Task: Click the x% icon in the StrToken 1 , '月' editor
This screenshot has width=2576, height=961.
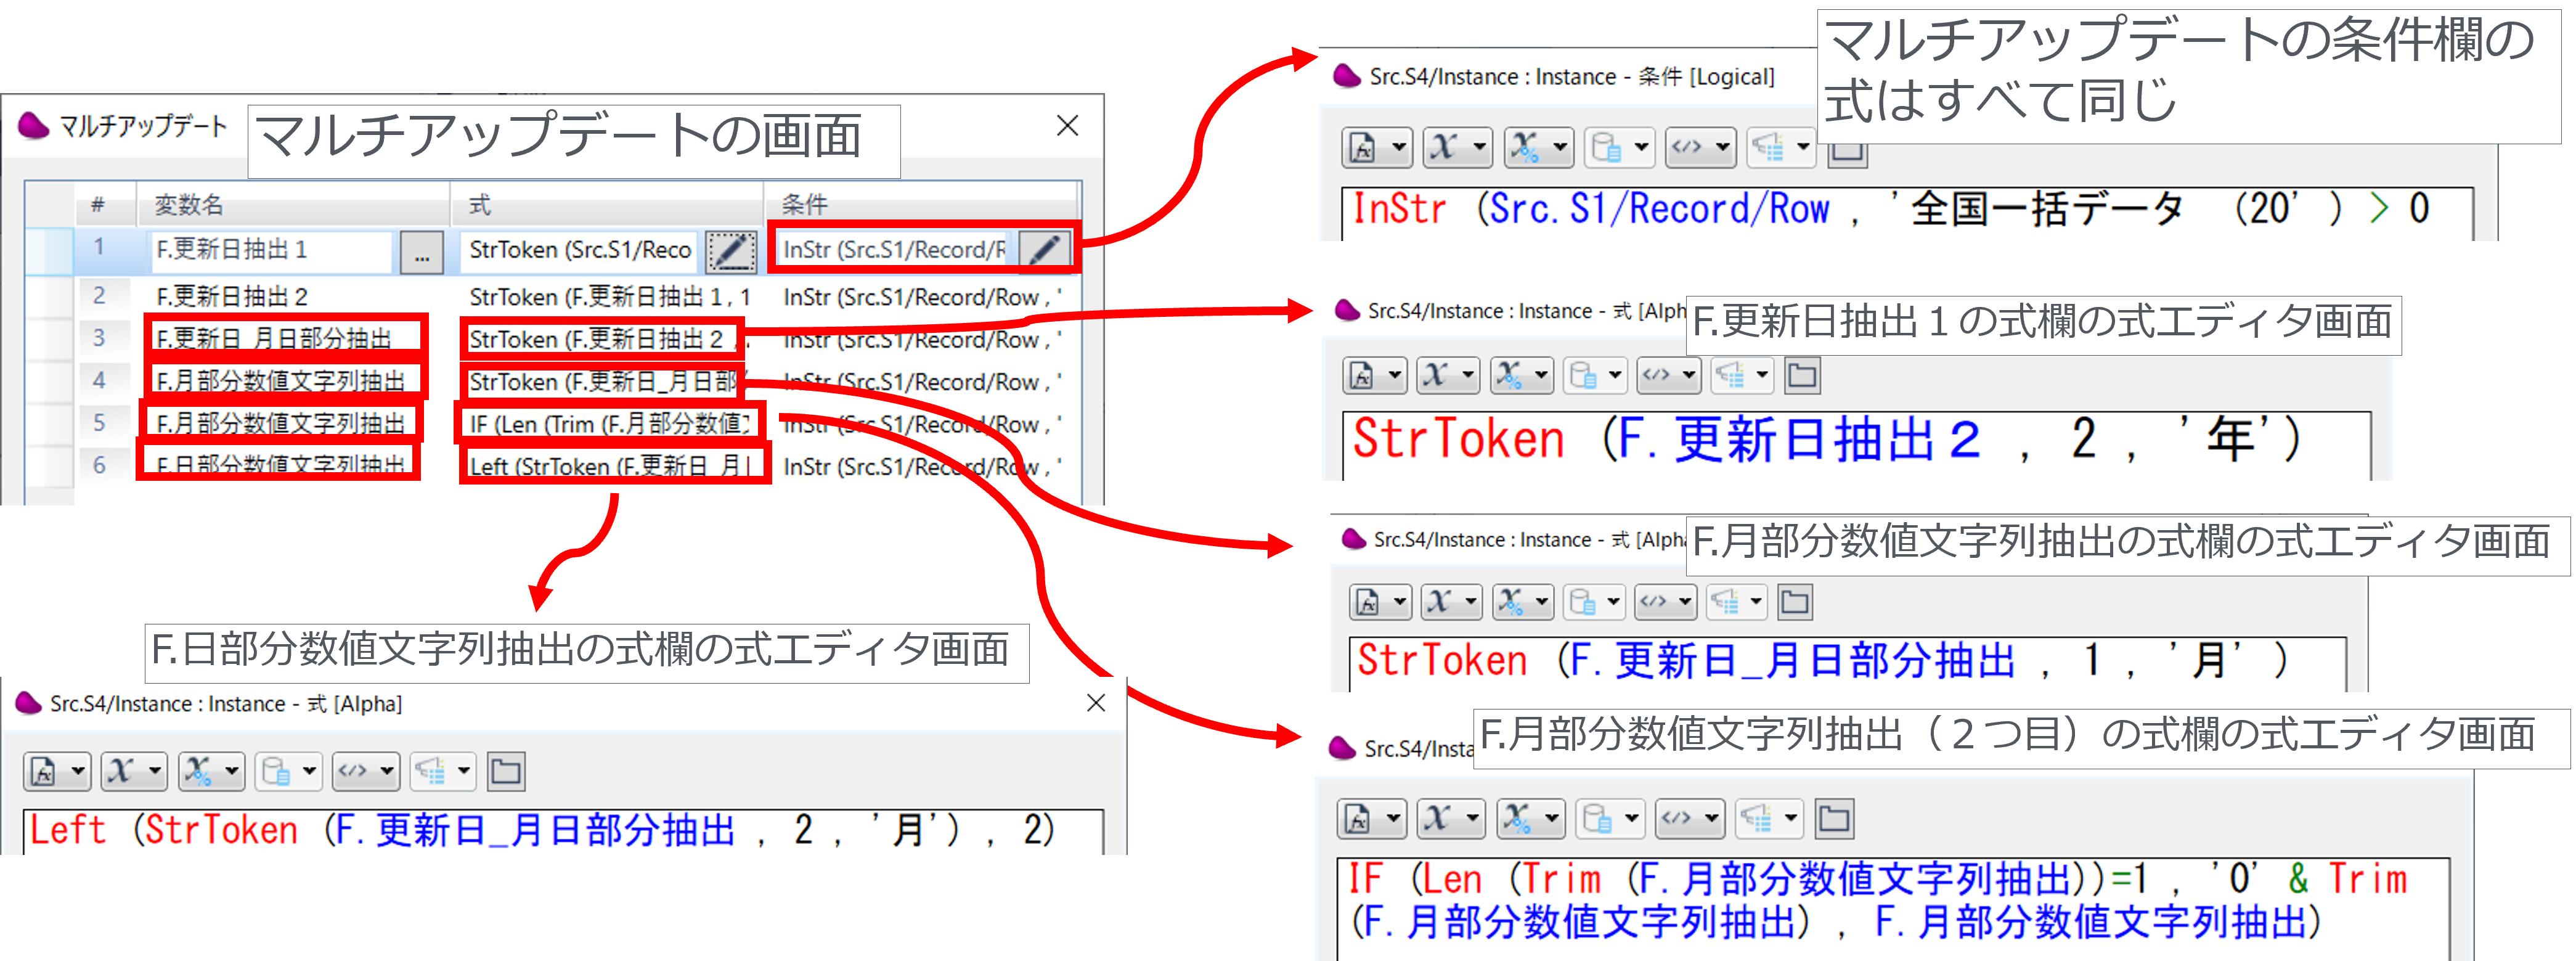Action: coord(1511,602)
